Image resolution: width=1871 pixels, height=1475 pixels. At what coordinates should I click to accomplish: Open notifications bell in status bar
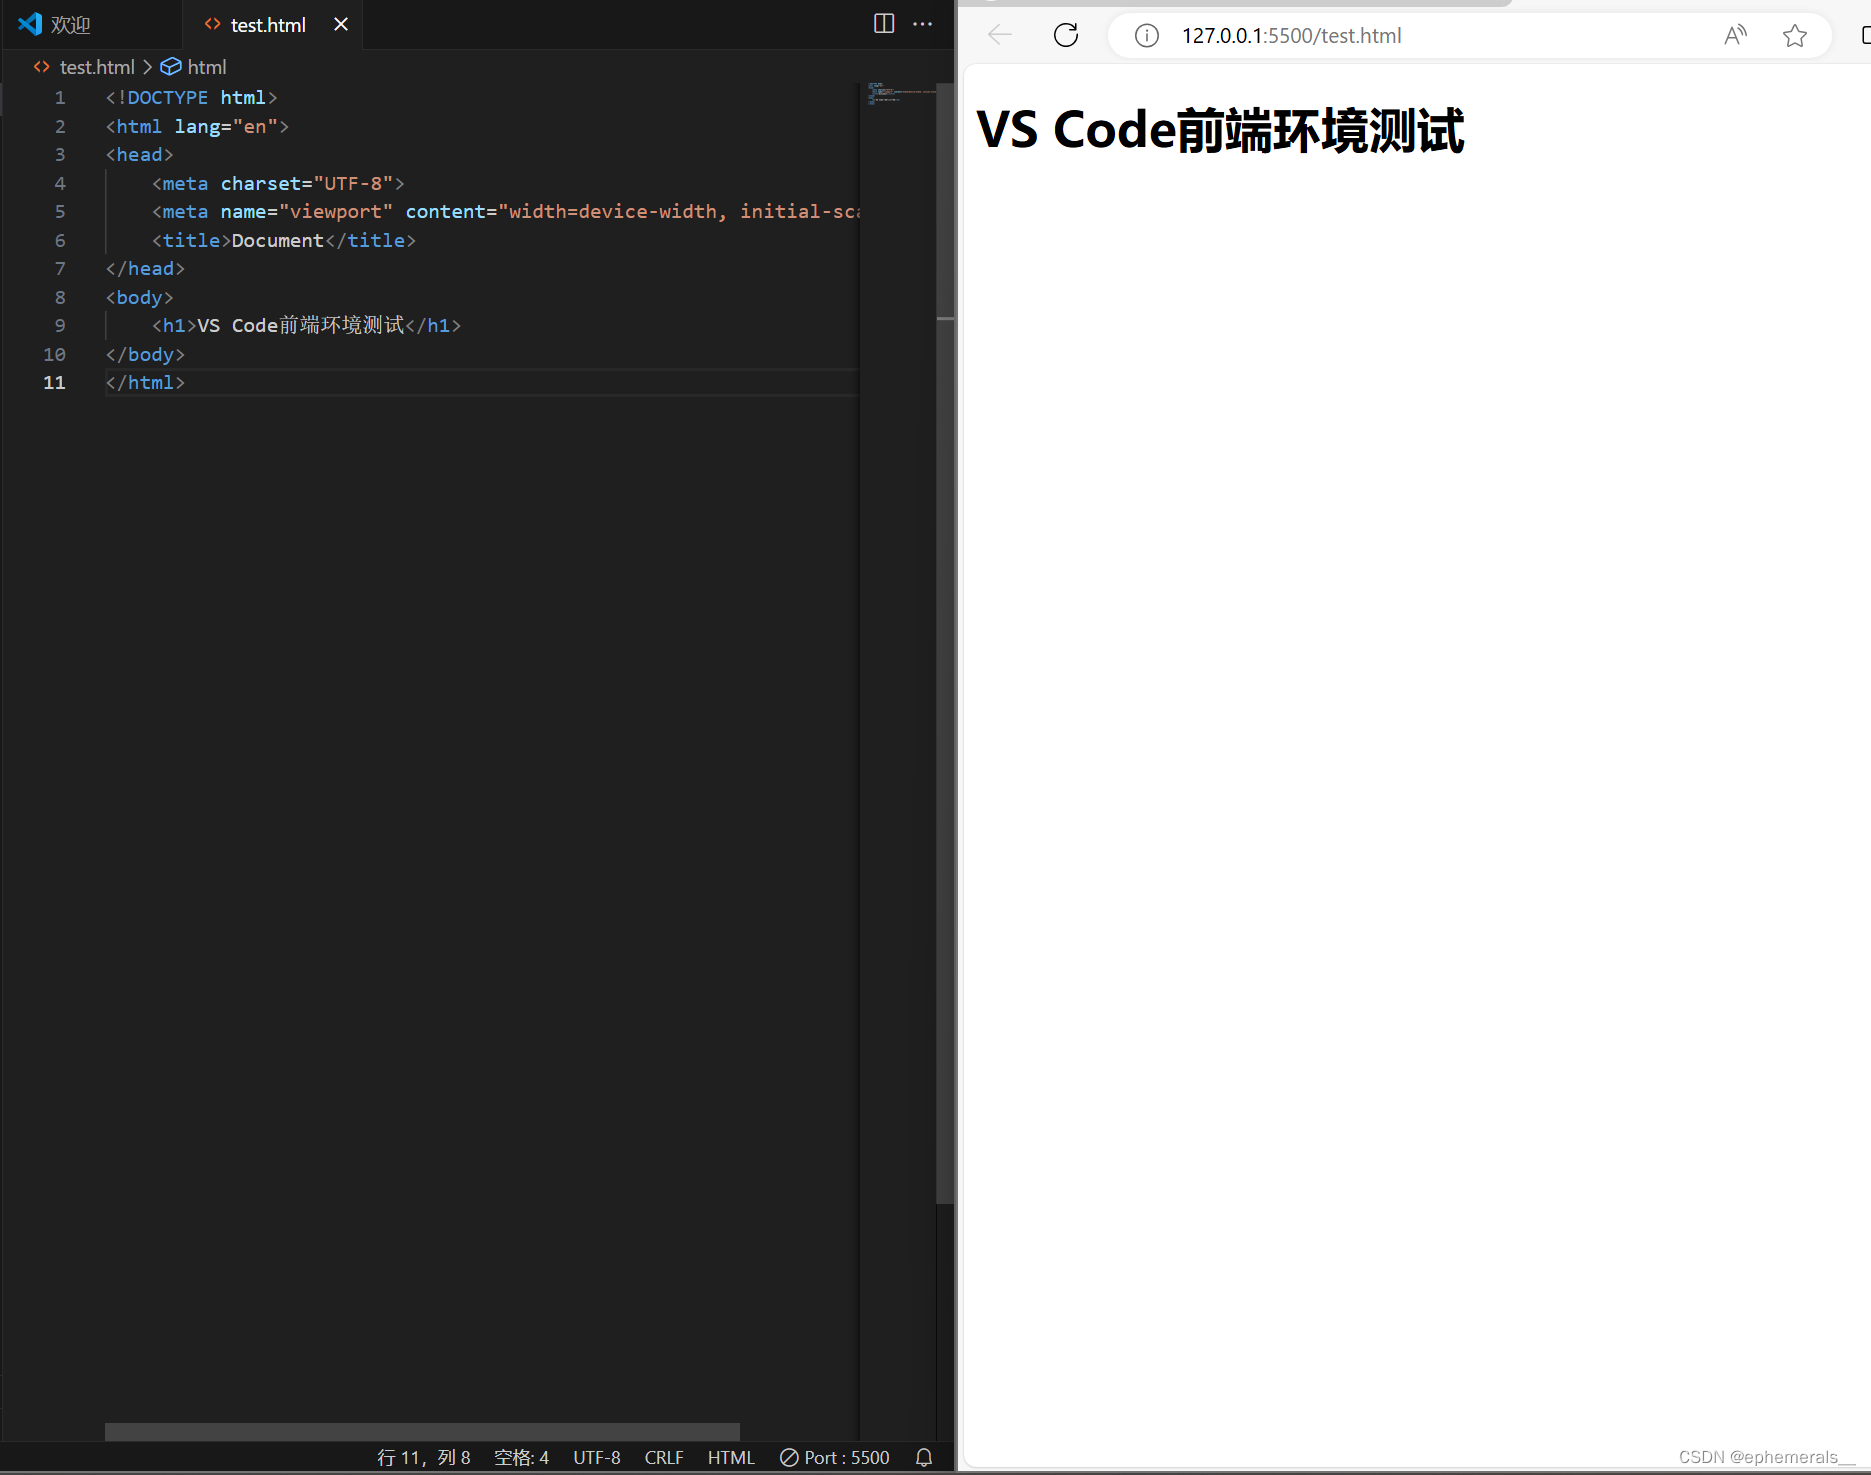(924, 1458)
